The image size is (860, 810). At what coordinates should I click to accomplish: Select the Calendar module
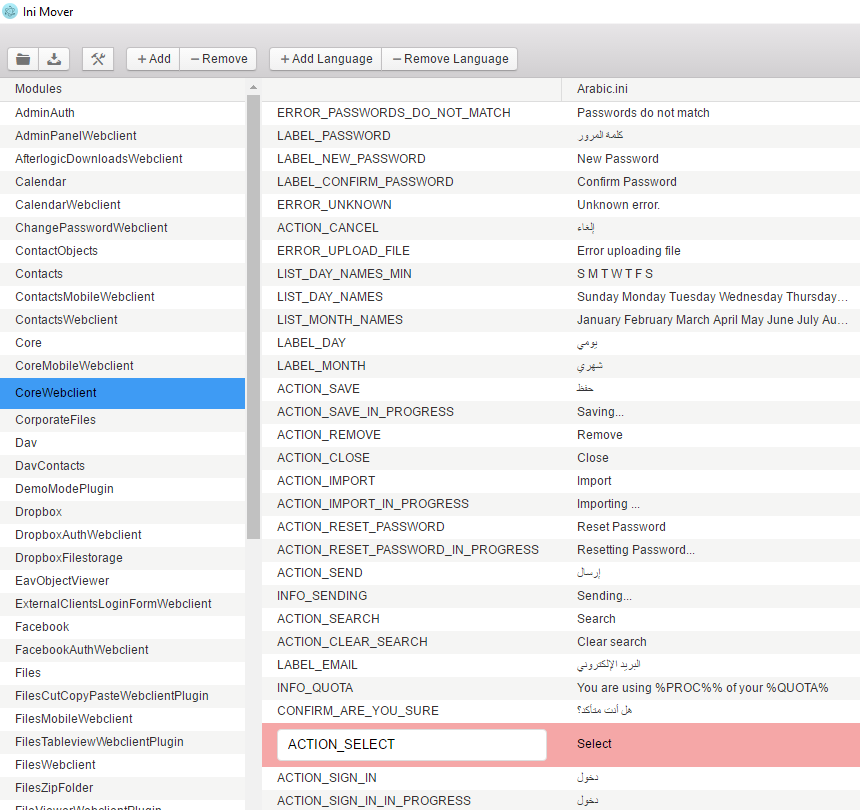tap(41, 182)
